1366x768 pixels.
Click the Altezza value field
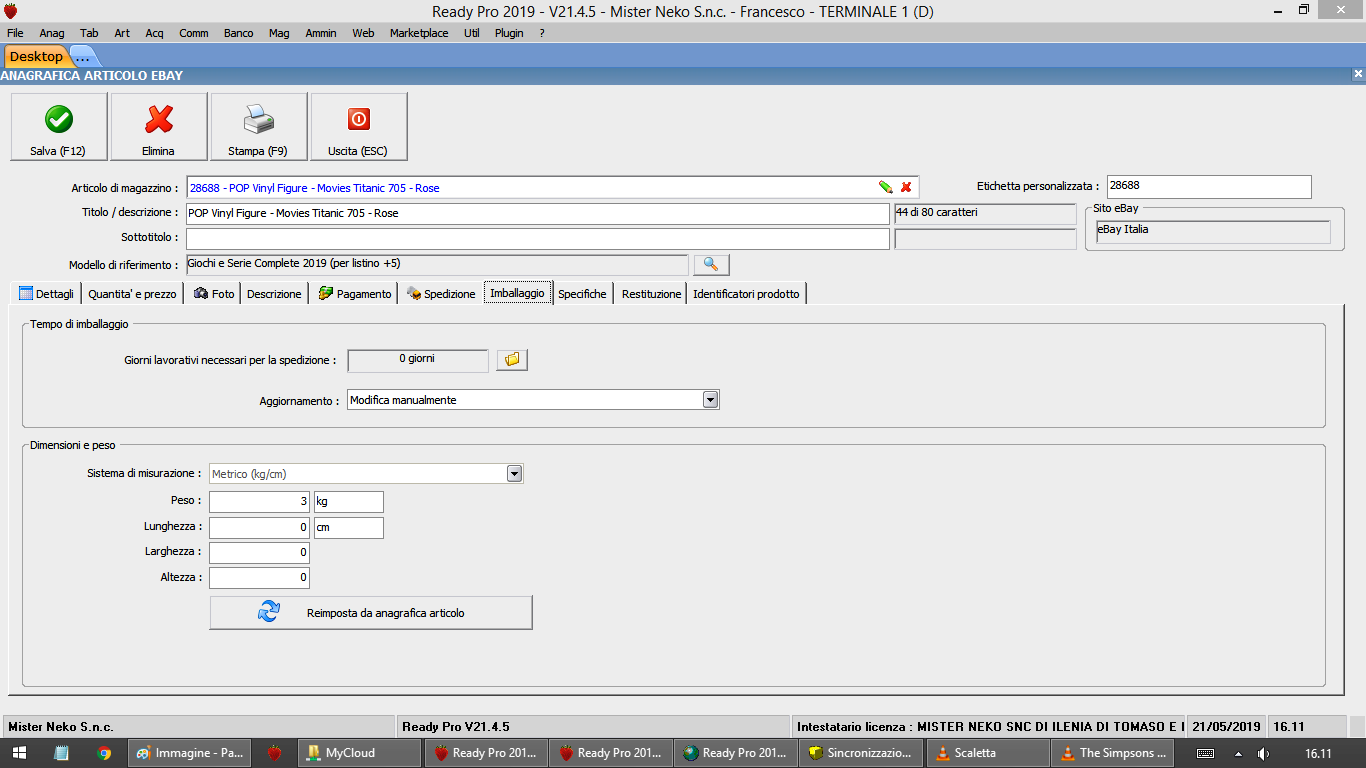click(x=259, y=578)
